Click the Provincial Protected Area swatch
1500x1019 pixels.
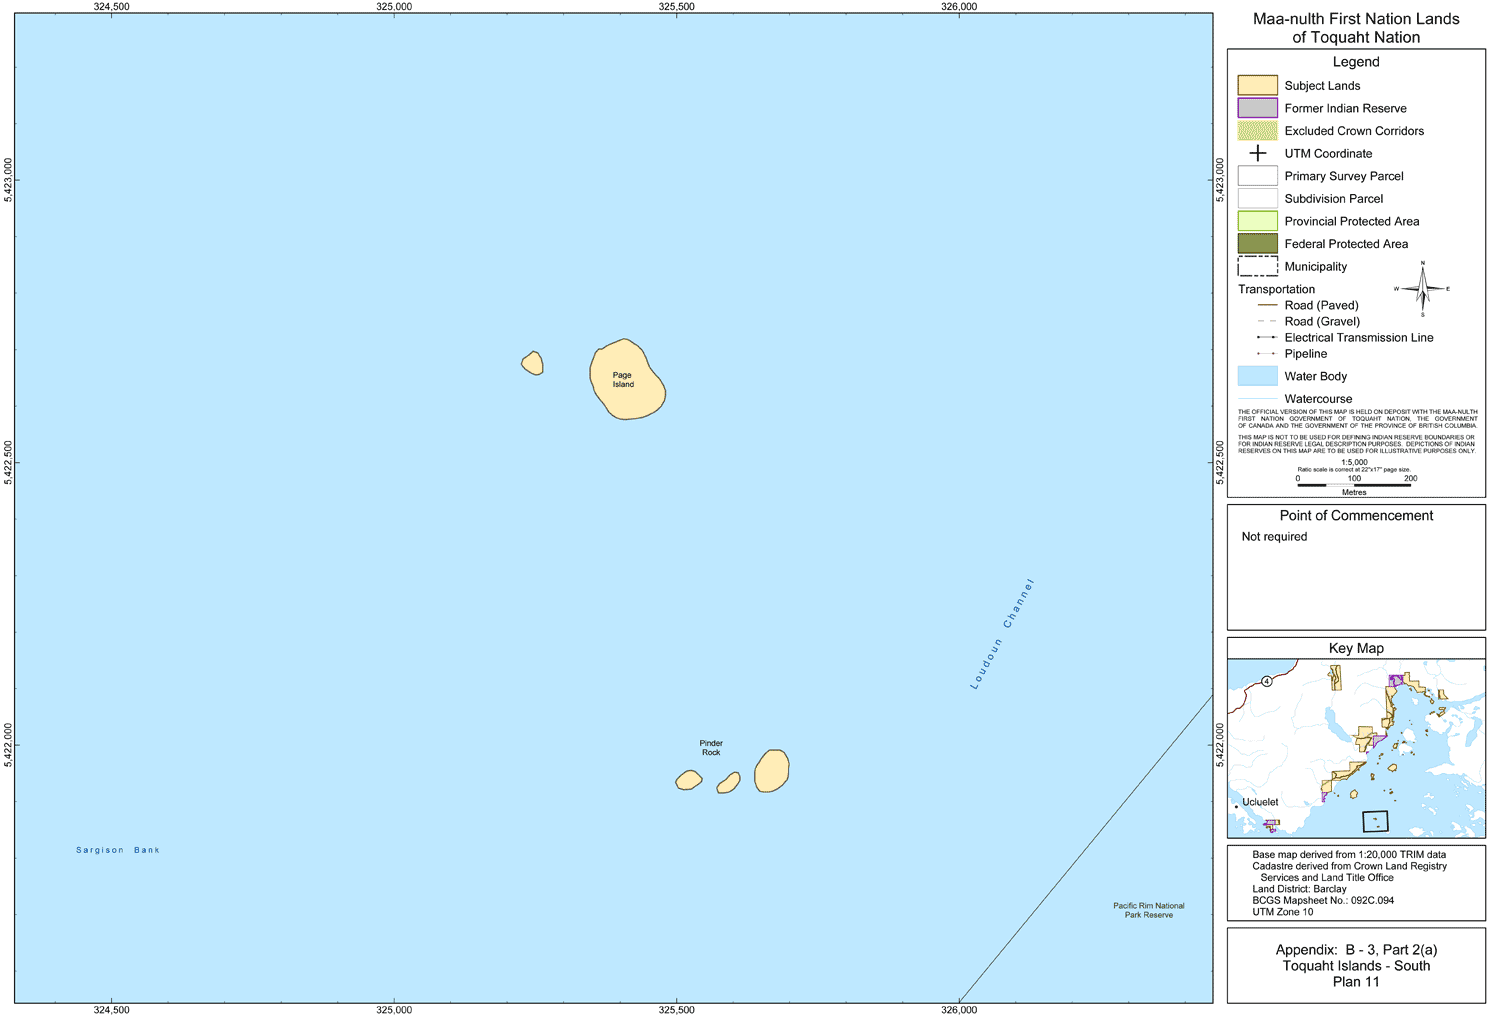pyautogui.click(x=1257, y=221)
